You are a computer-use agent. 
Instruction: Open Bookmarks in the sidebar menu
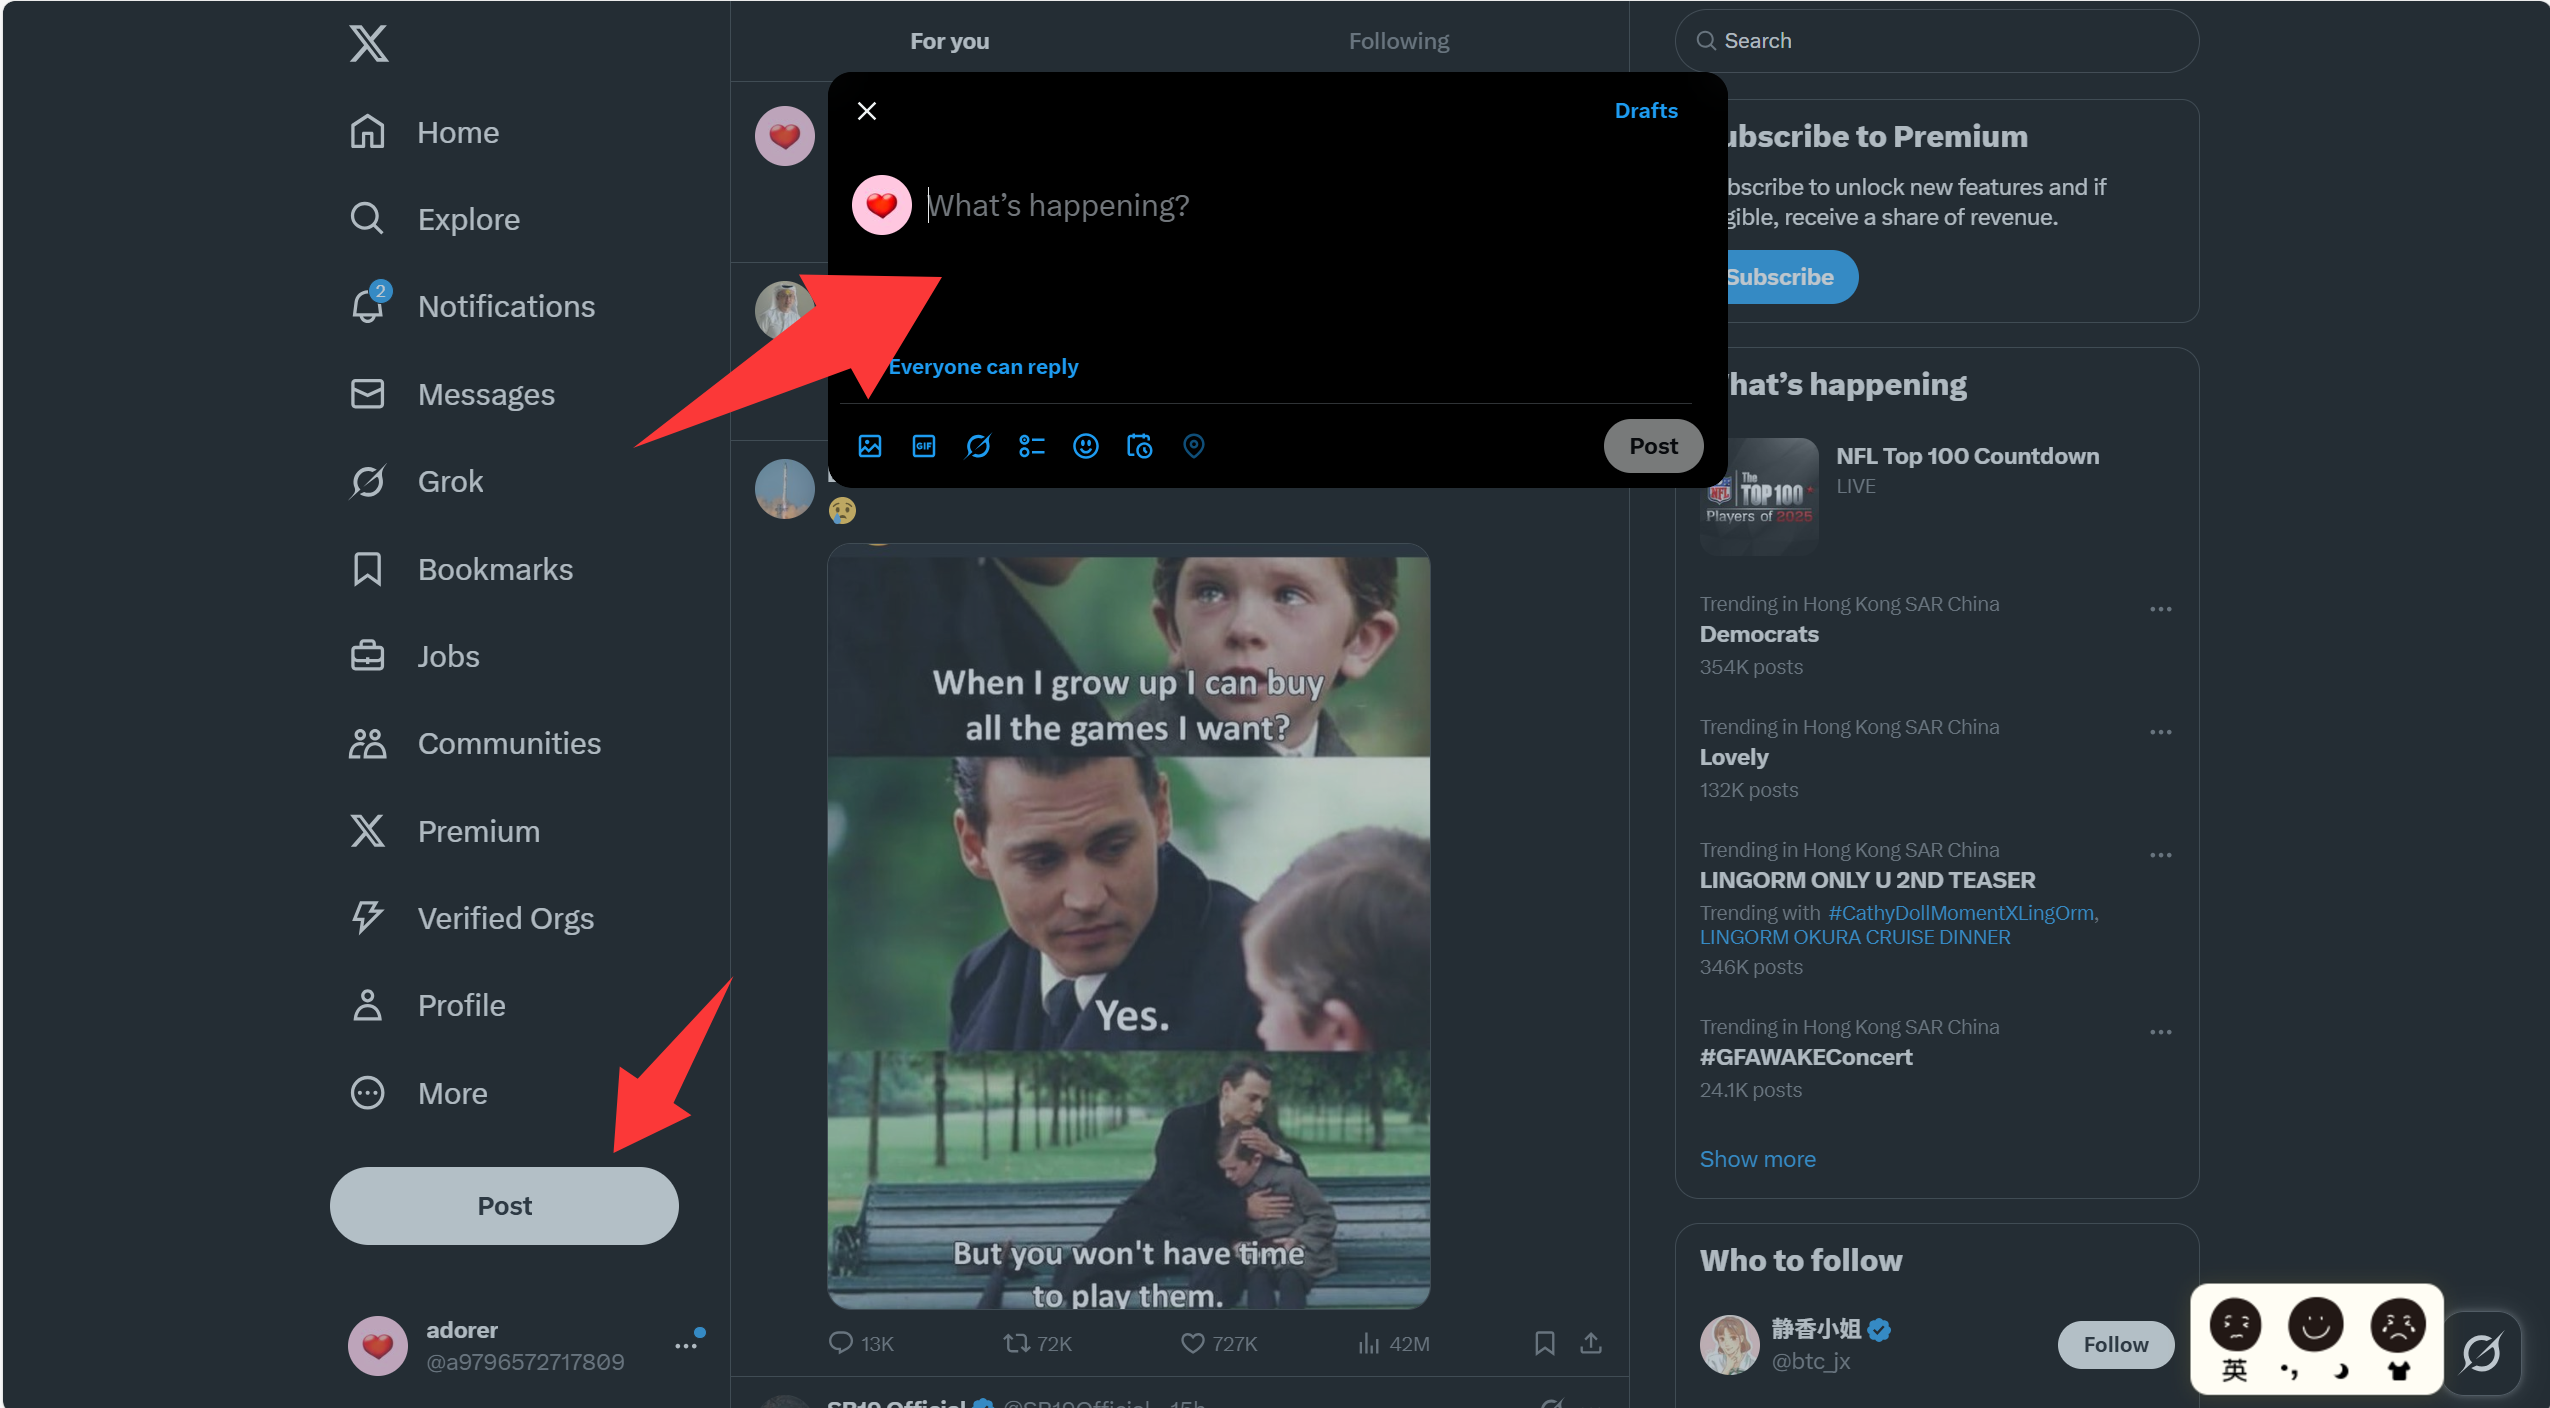(x=494, y=569)
